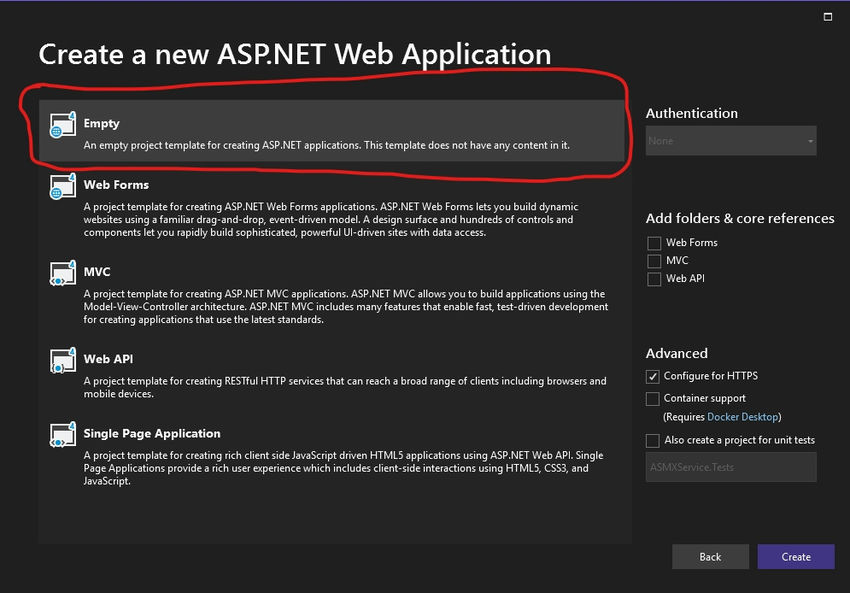850x593 pixels.
Task: Enable Container support checkbox
Action: pyautogui.click(x=653, y=398)
